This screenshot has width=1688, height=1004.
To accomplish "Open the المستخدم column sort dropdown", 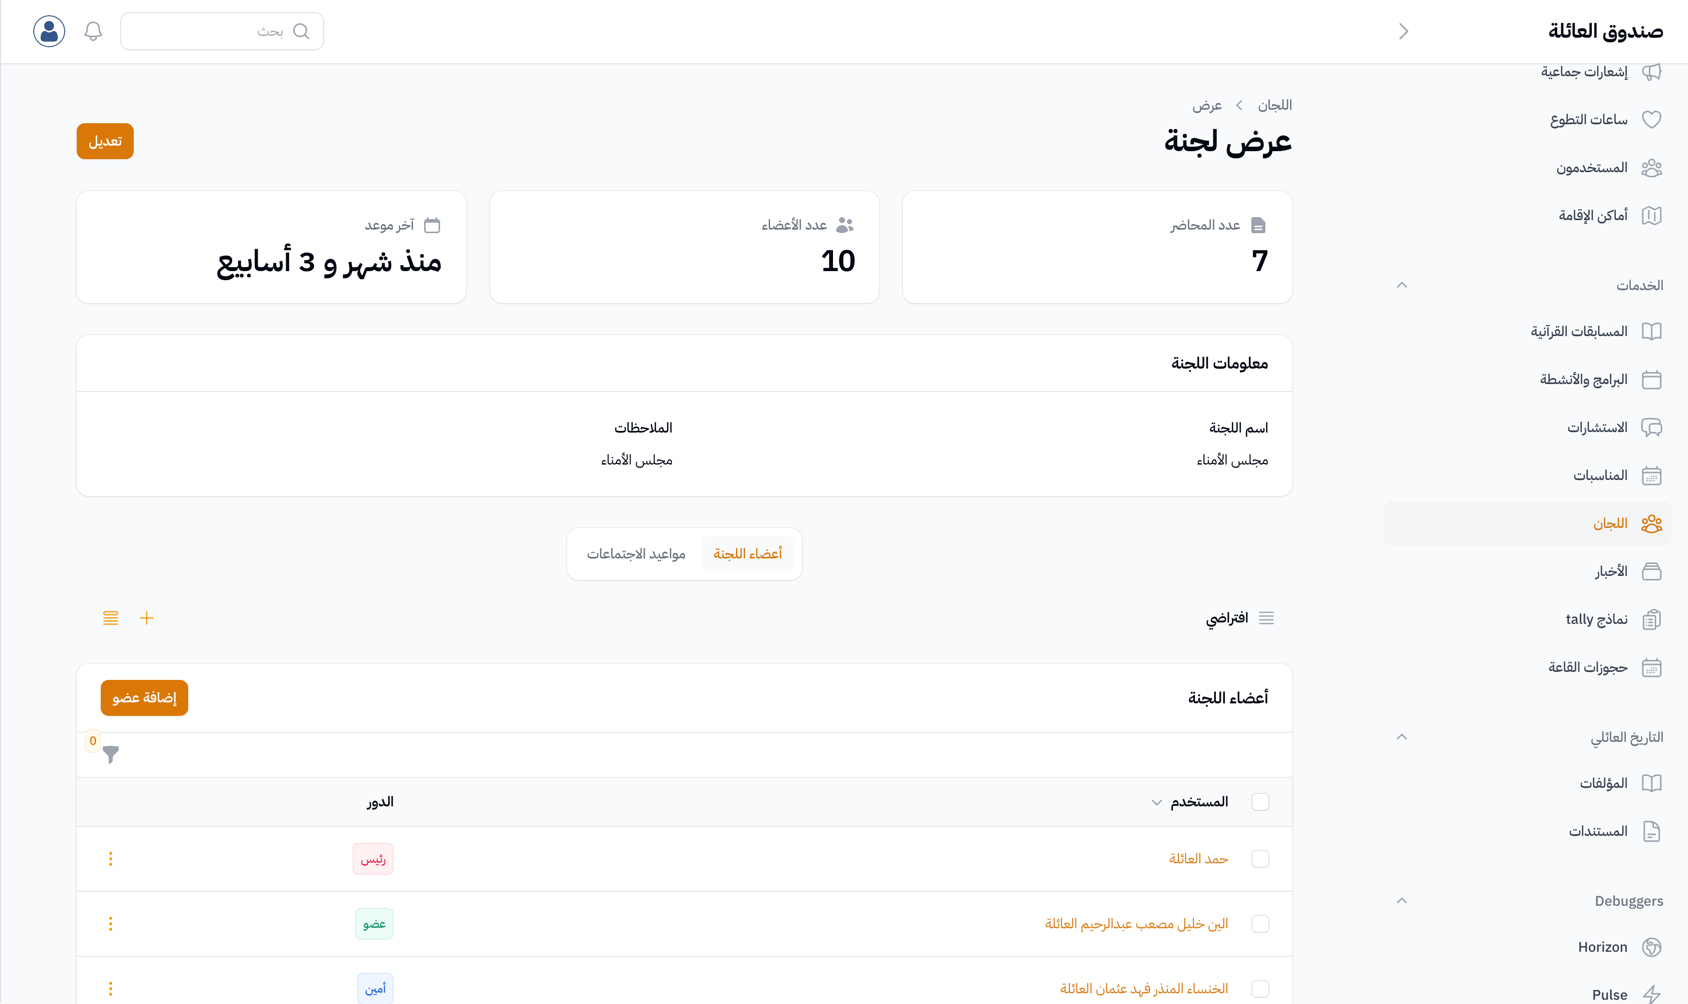I will (1155, 801).
